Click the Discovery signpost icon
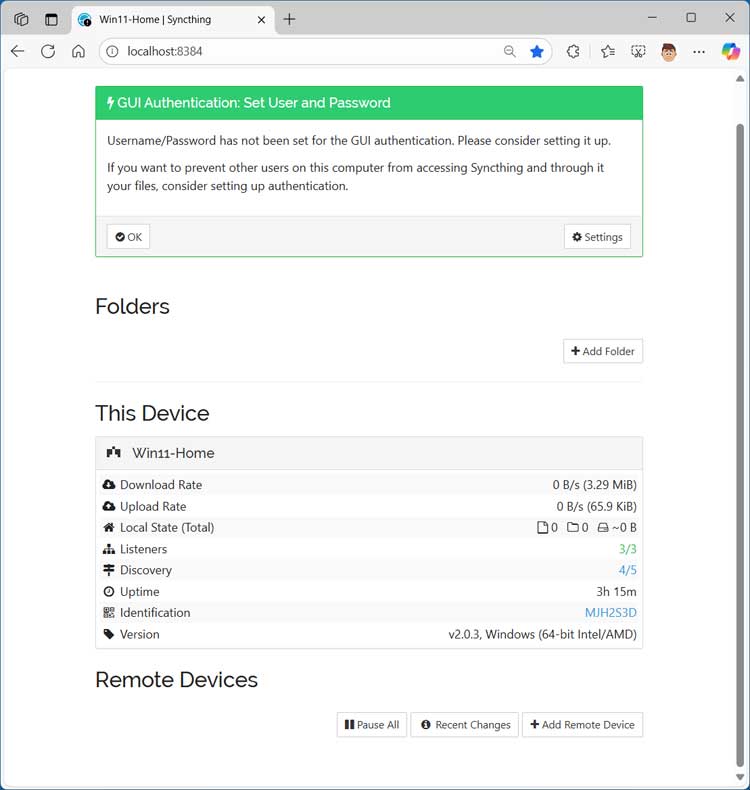 pos(109,570)
